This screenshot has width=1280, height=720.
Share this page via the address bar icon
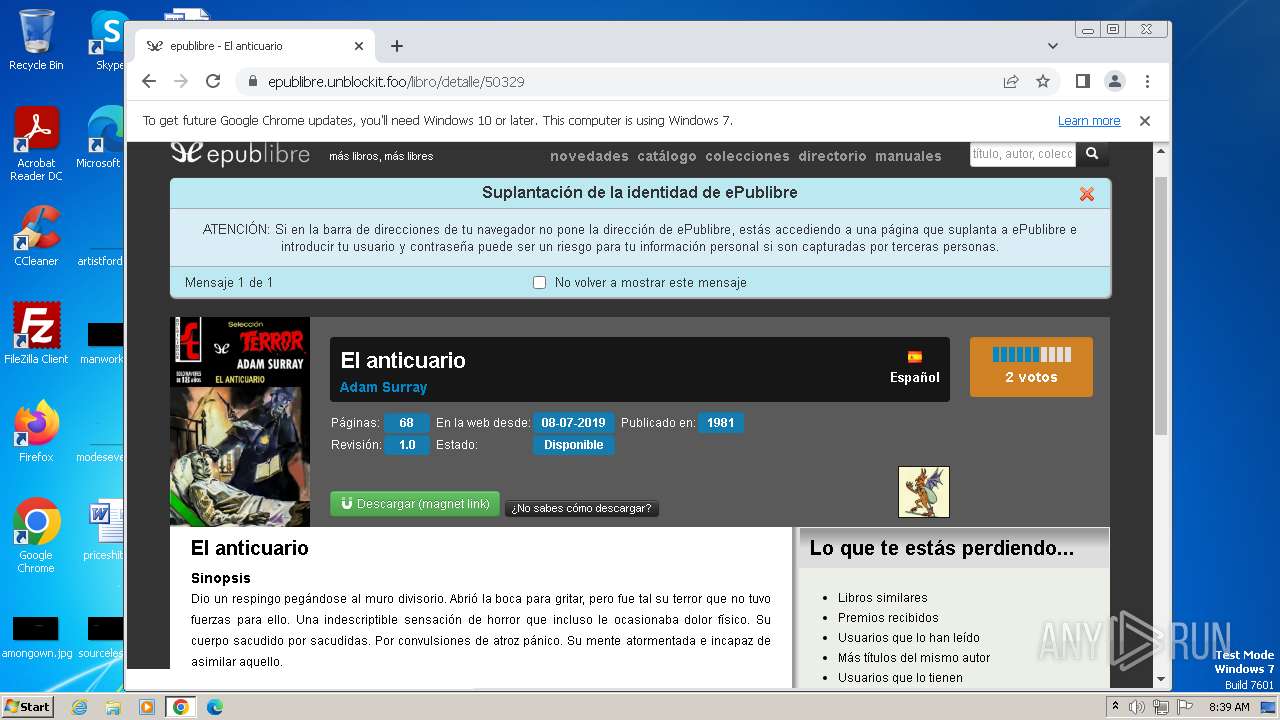[1011, 81]
